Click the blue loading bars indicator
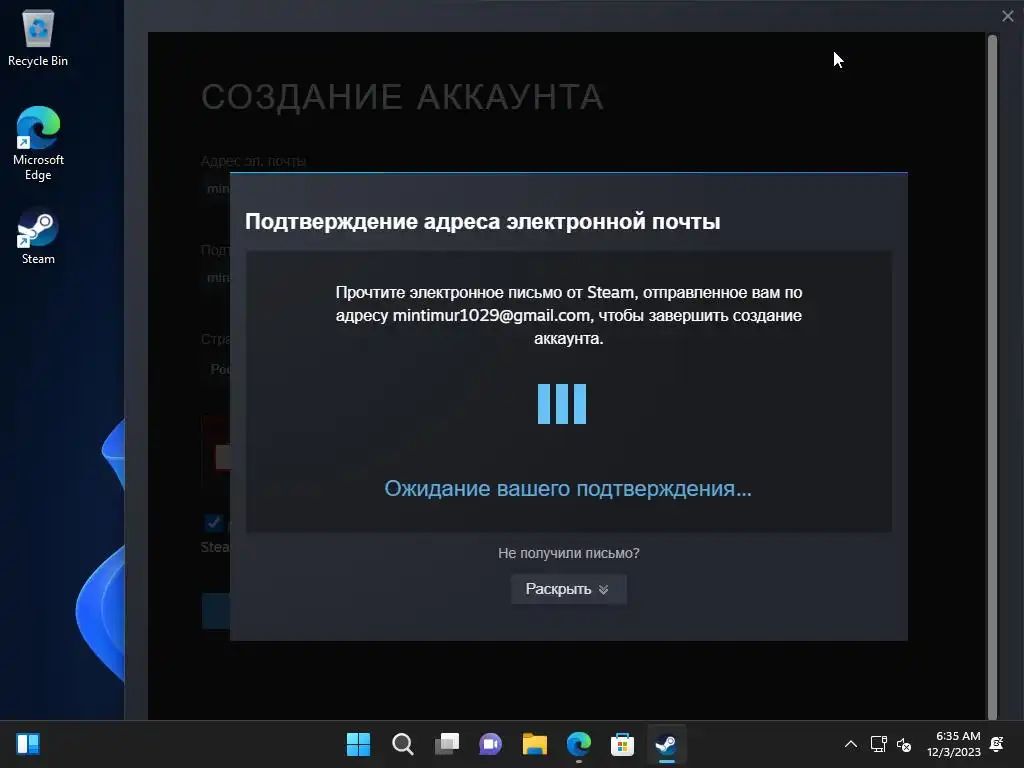 [x=562, y=404]
